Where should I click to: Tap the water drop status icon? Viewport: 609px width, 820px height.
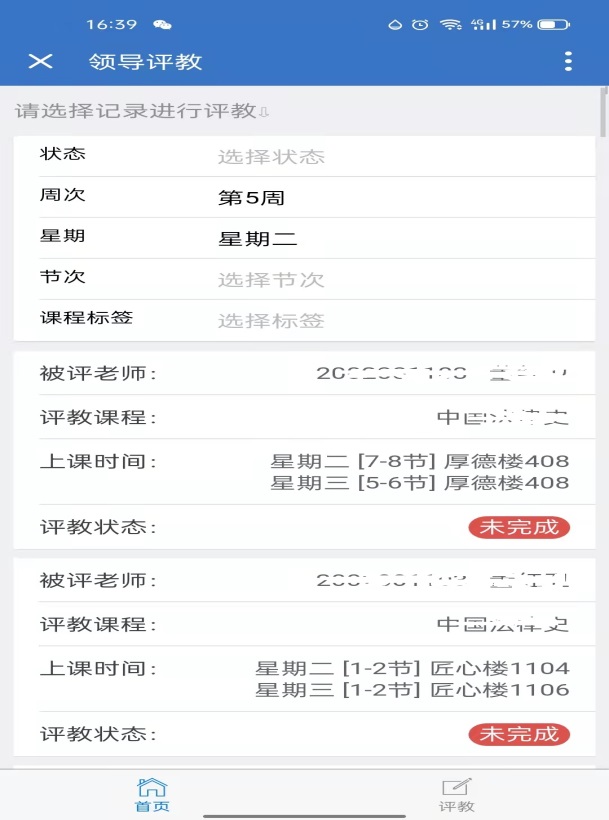tap(395, 25)
